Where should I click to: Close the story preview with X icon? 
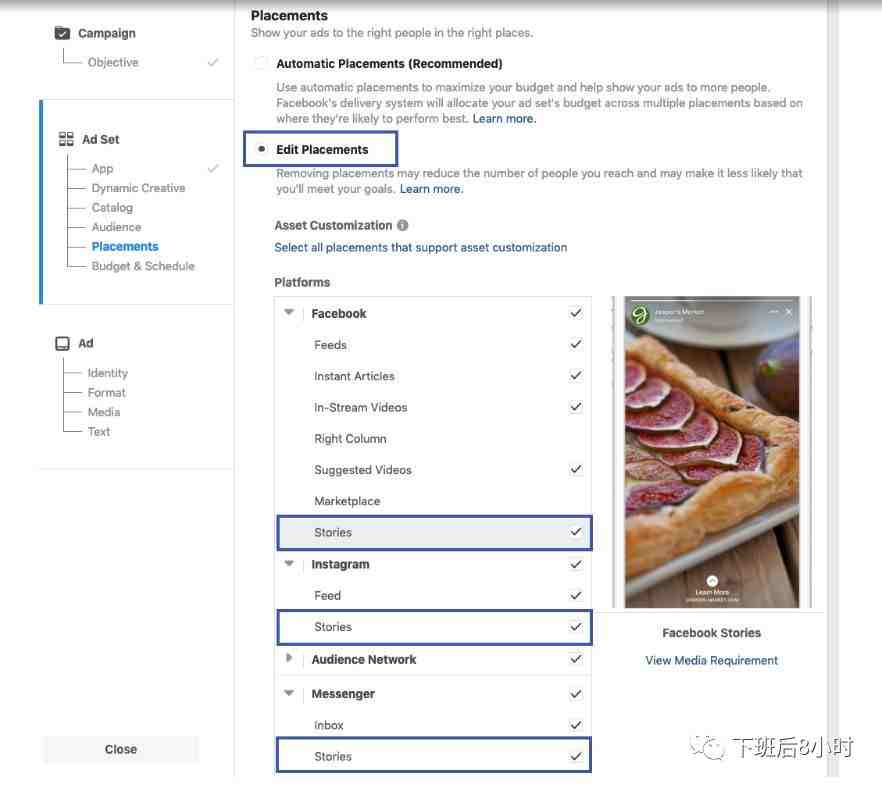(x=789, y=312)
